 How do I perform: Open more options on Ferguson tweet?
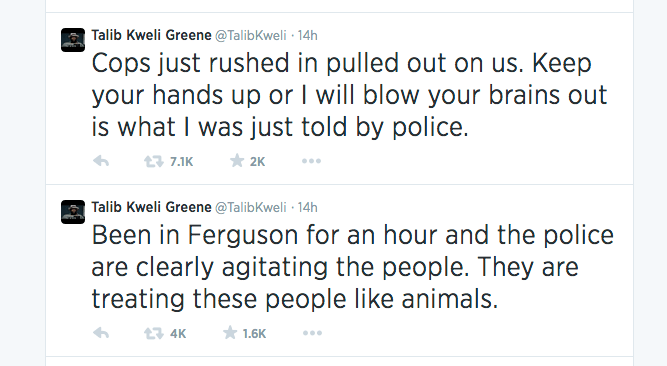click(x=312, y=333)
